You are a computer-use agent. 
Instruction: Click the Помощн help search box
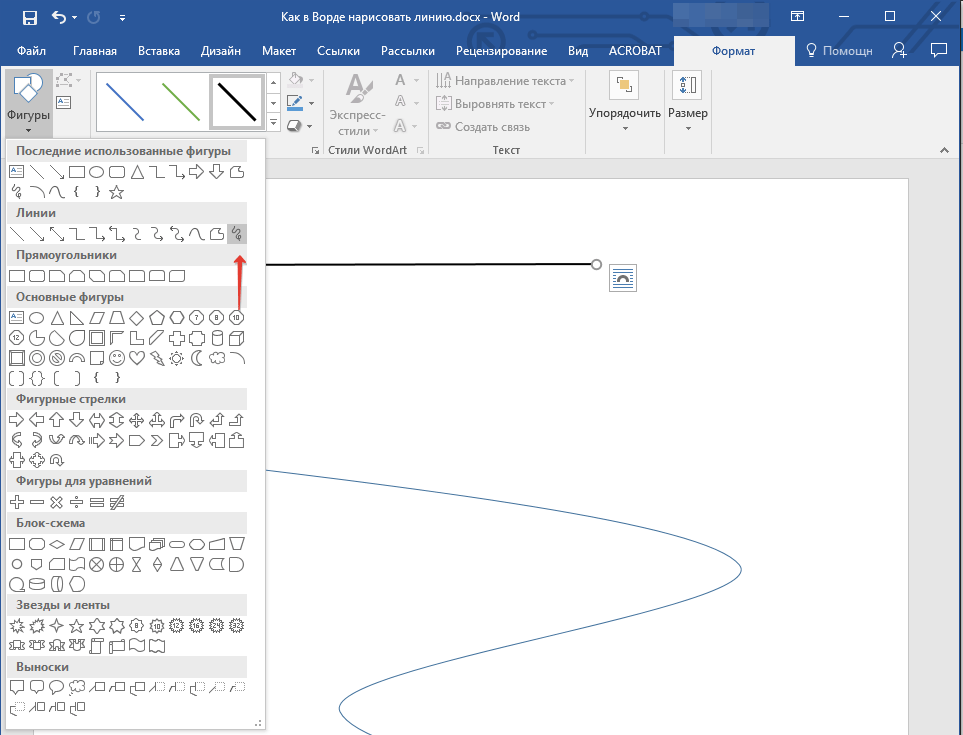[838, 51]
